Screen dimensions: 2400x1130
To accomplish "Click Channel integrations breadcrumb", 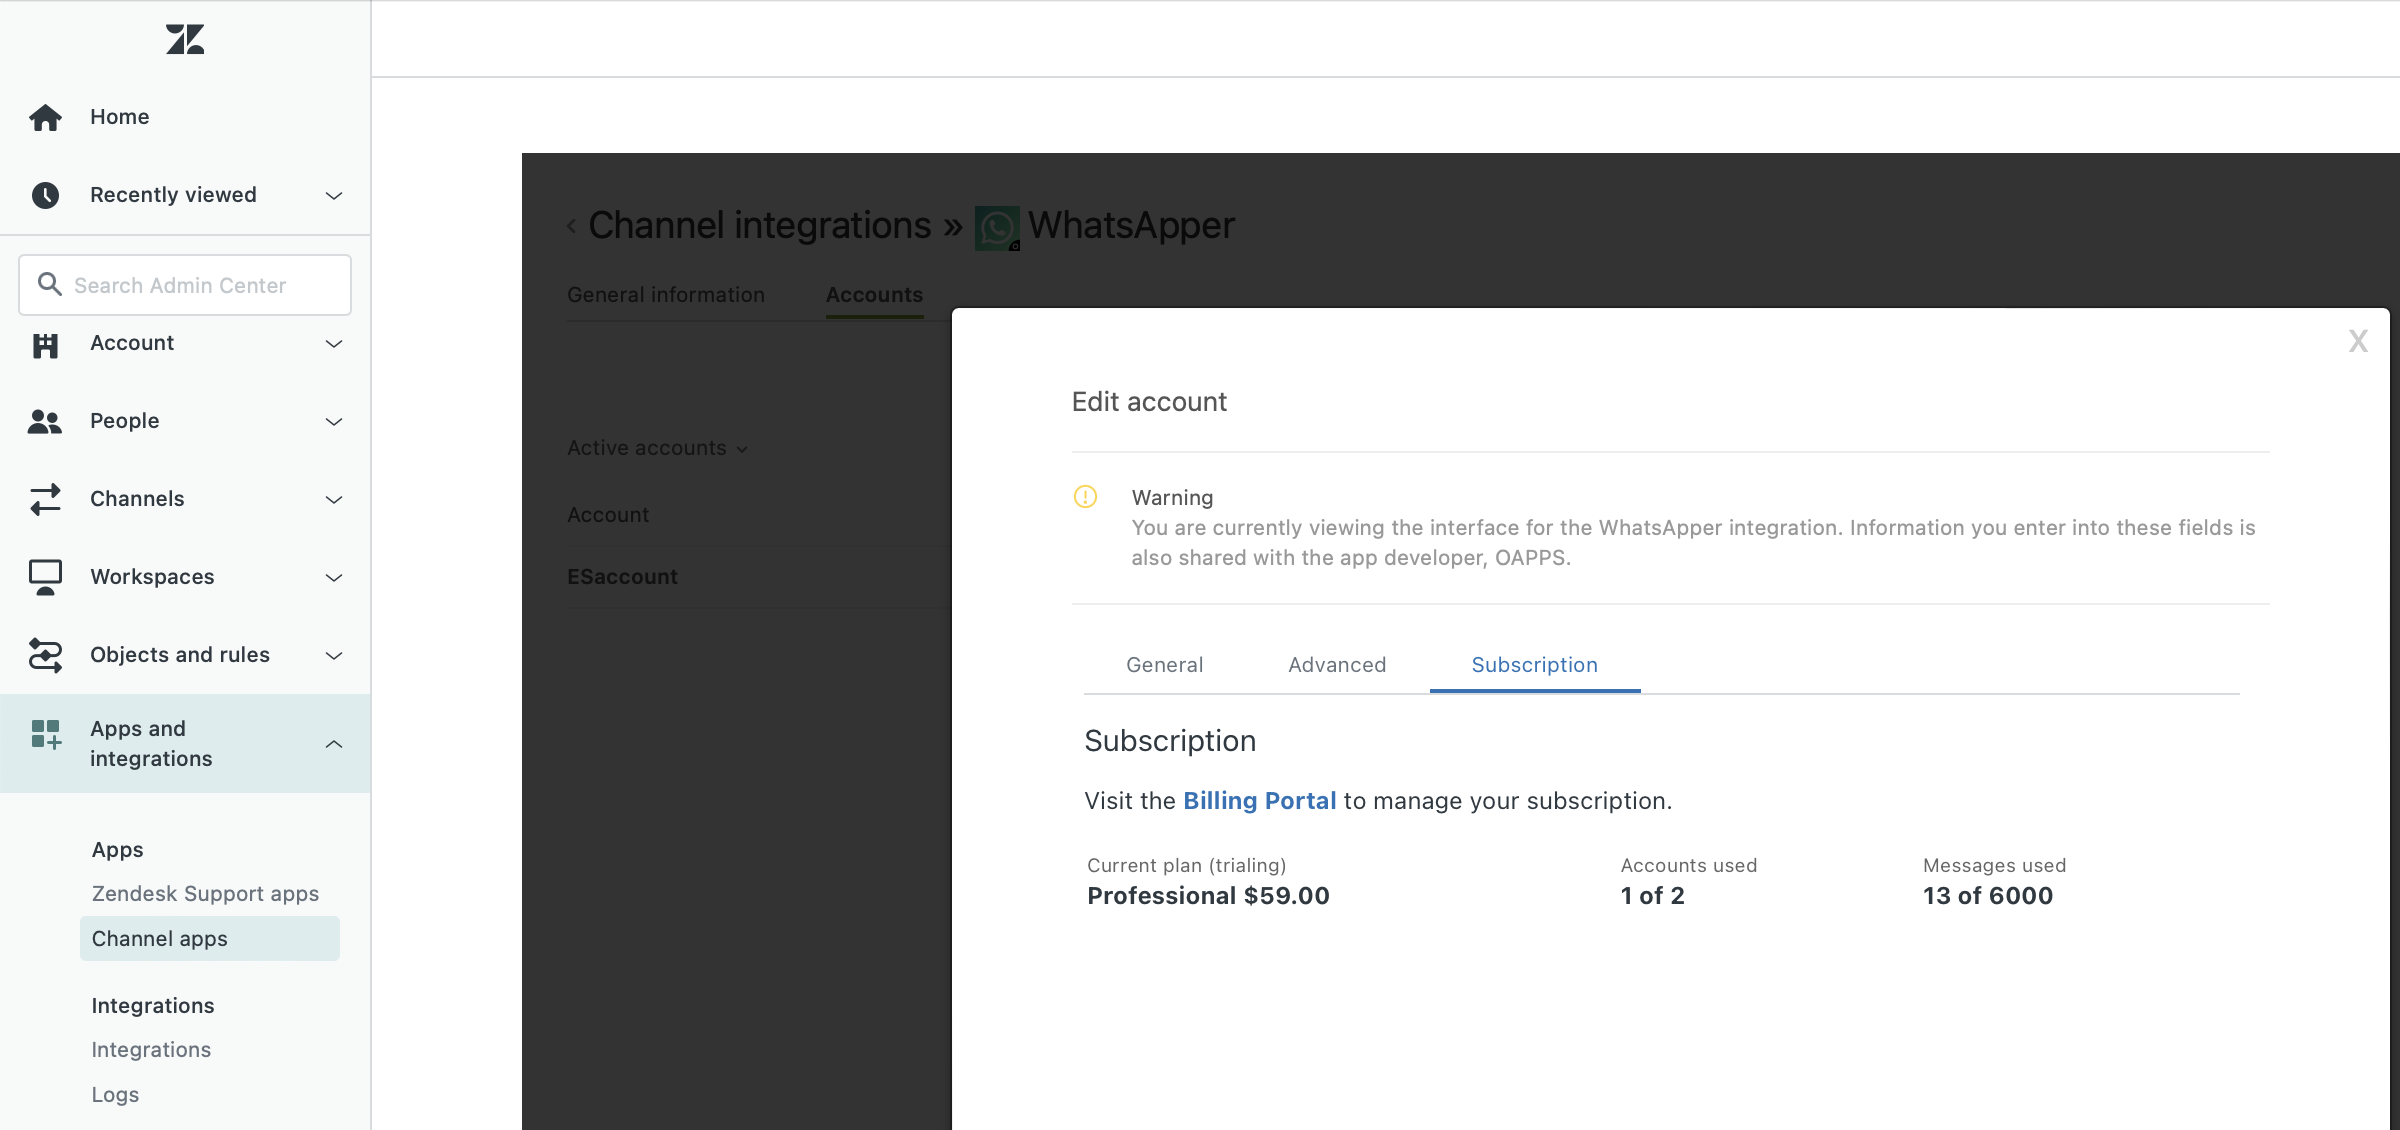I will pos(760,226).
